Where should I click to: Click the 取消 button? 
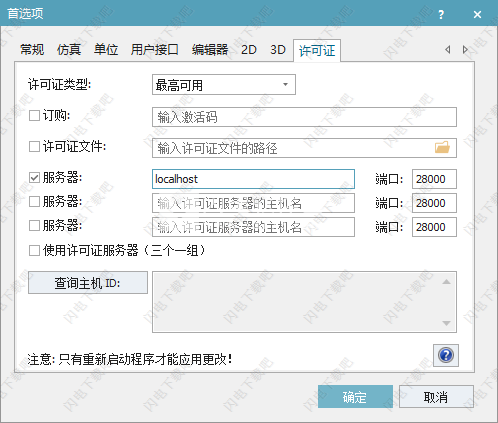[436, 397]
